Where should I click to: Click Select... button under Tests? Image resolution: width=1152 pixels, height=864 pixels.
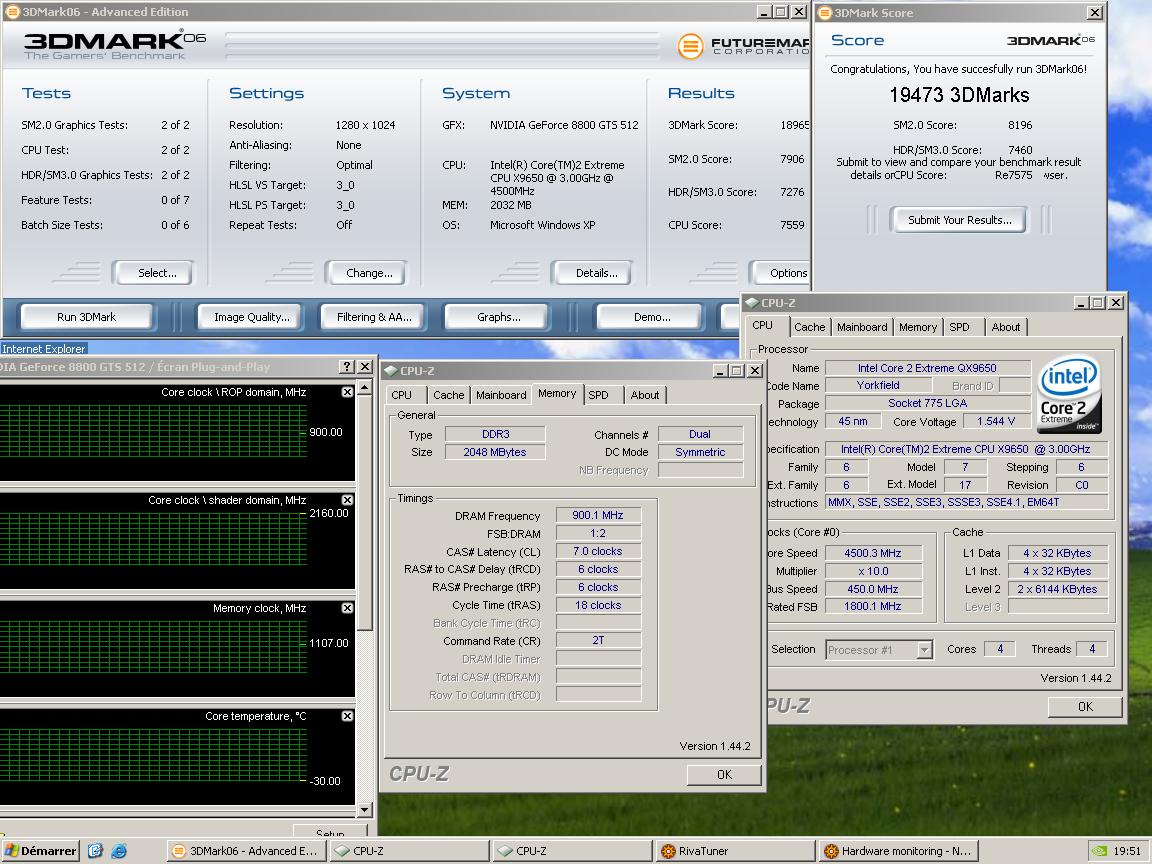coord(154,273)
